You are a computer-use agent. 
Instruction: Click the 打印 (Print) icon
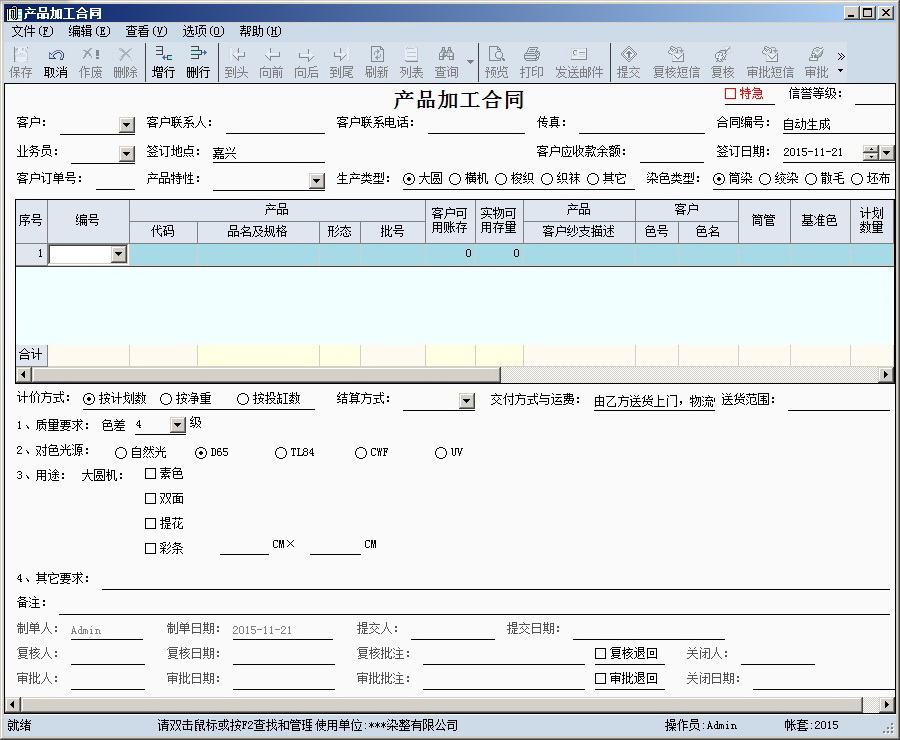532,62
